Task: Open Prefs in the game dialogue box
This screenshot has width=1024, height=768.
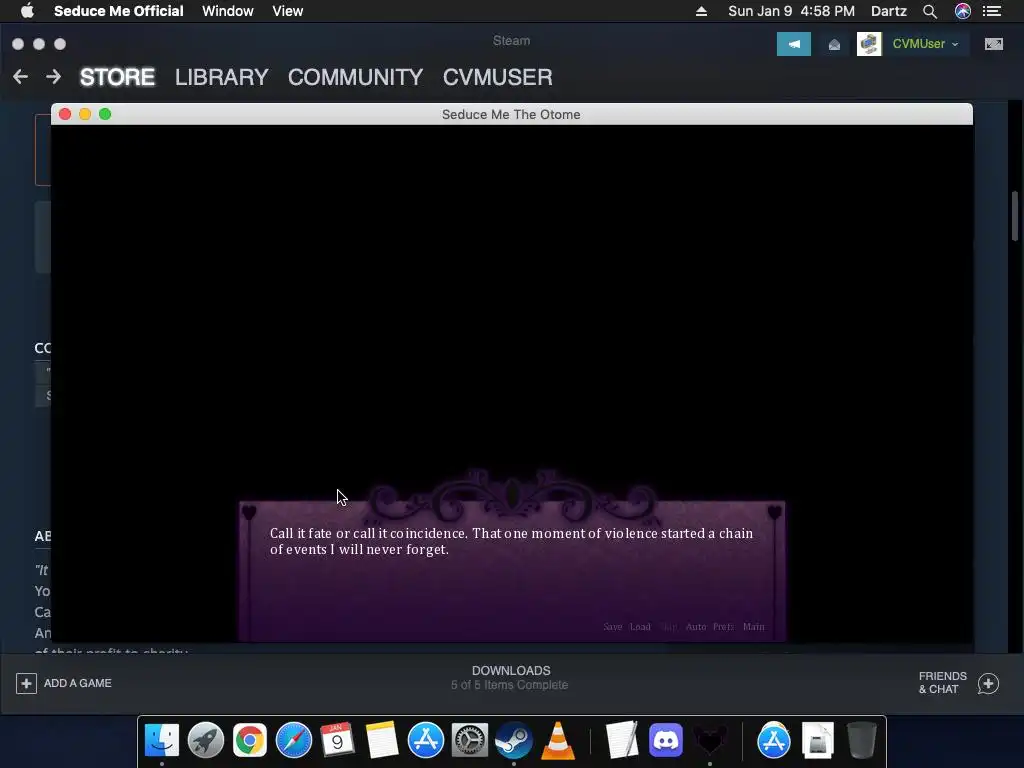Action: point(723,626)
